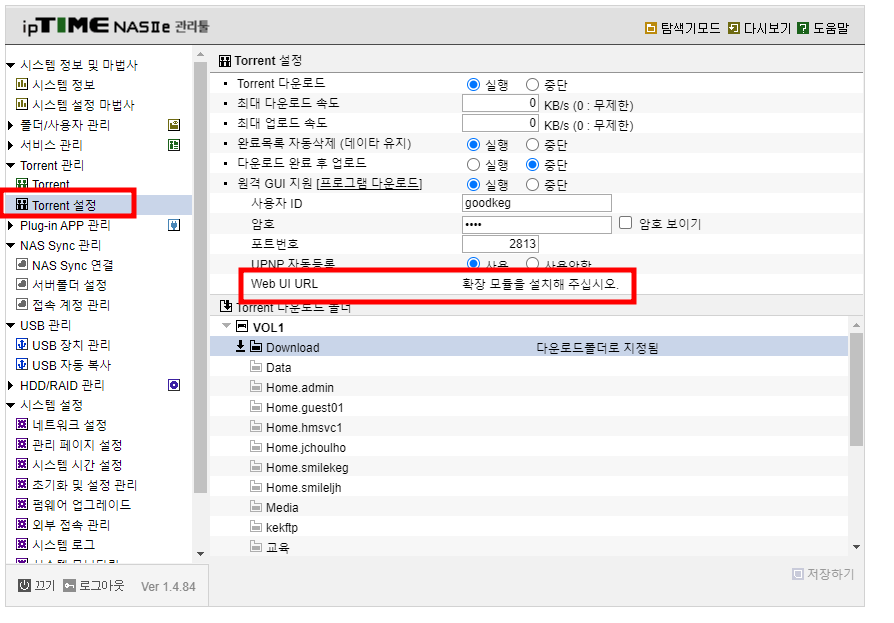894x623 pixels.
Task: Select 실행 for 완료목록 자동삭제
Action: 473,145
